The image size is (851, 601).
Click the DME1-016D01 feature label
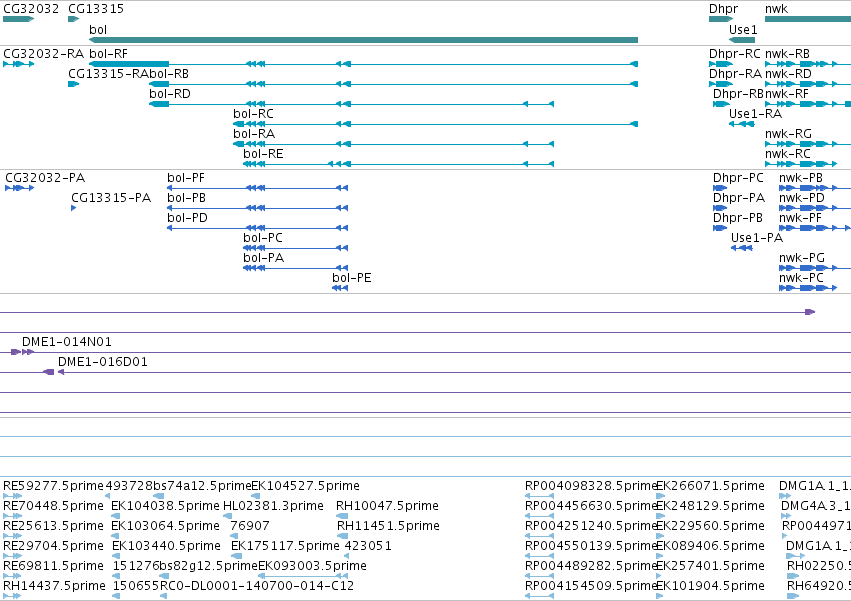[103, 362]
